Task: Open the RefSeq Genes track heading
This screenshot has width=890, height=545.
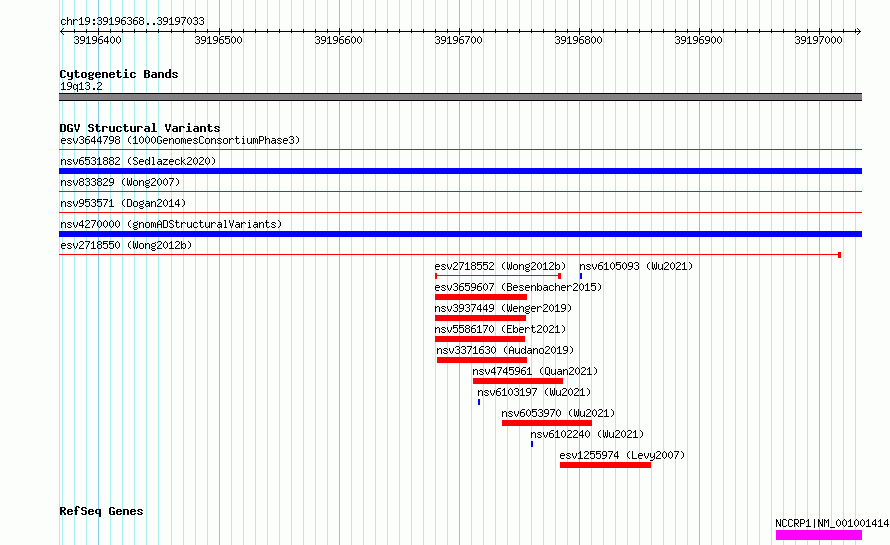Action: pyautogui.click(x=101, y=511)
